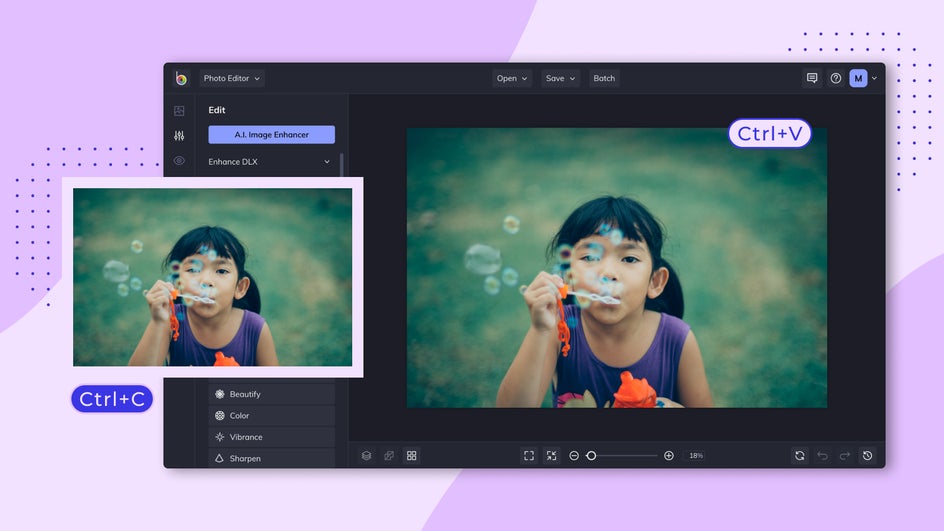This screenshot has width=944, height=531.
Task: Click the grid view icon
Action: (411, 456)
